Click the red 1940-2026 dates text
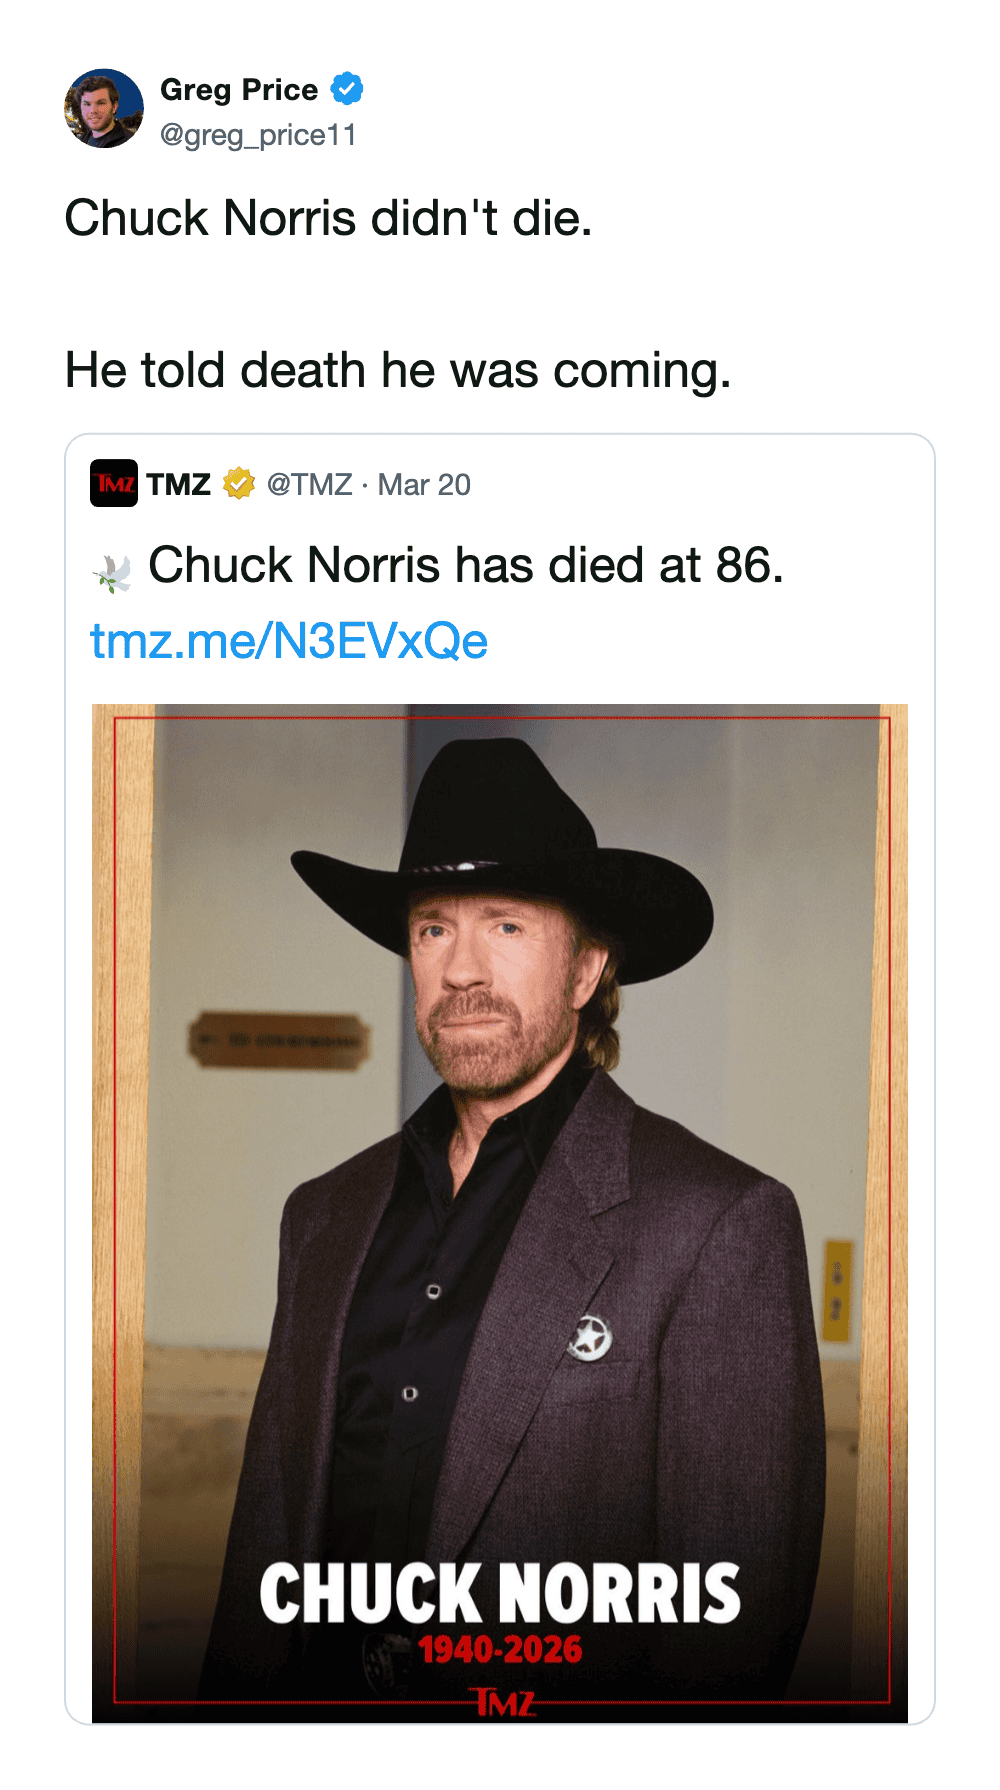This screenshot has width=1000, height=1790. point(500,1650)
